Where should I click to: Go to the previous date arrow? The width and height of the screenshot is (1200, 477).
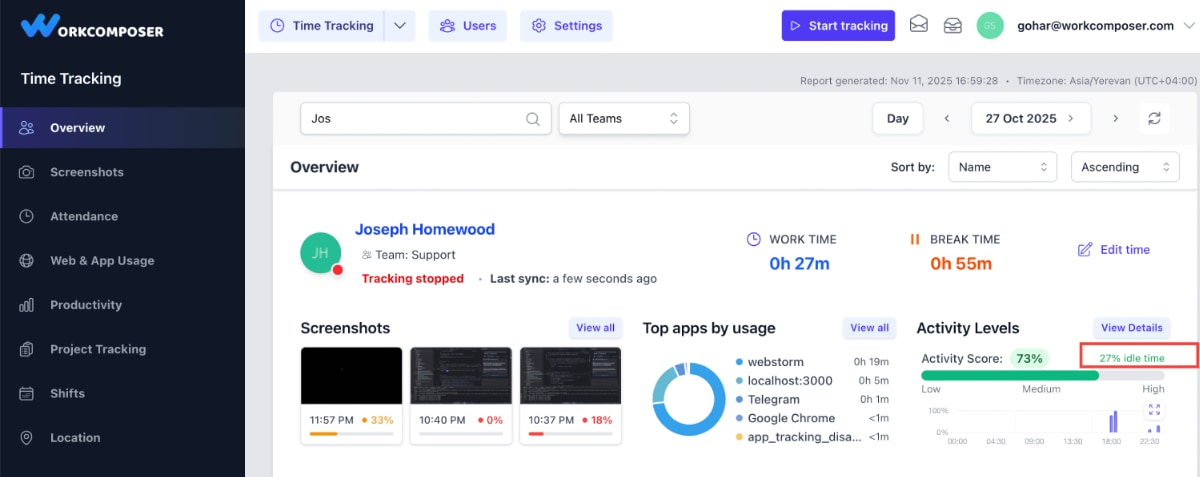tap(947, 118)
